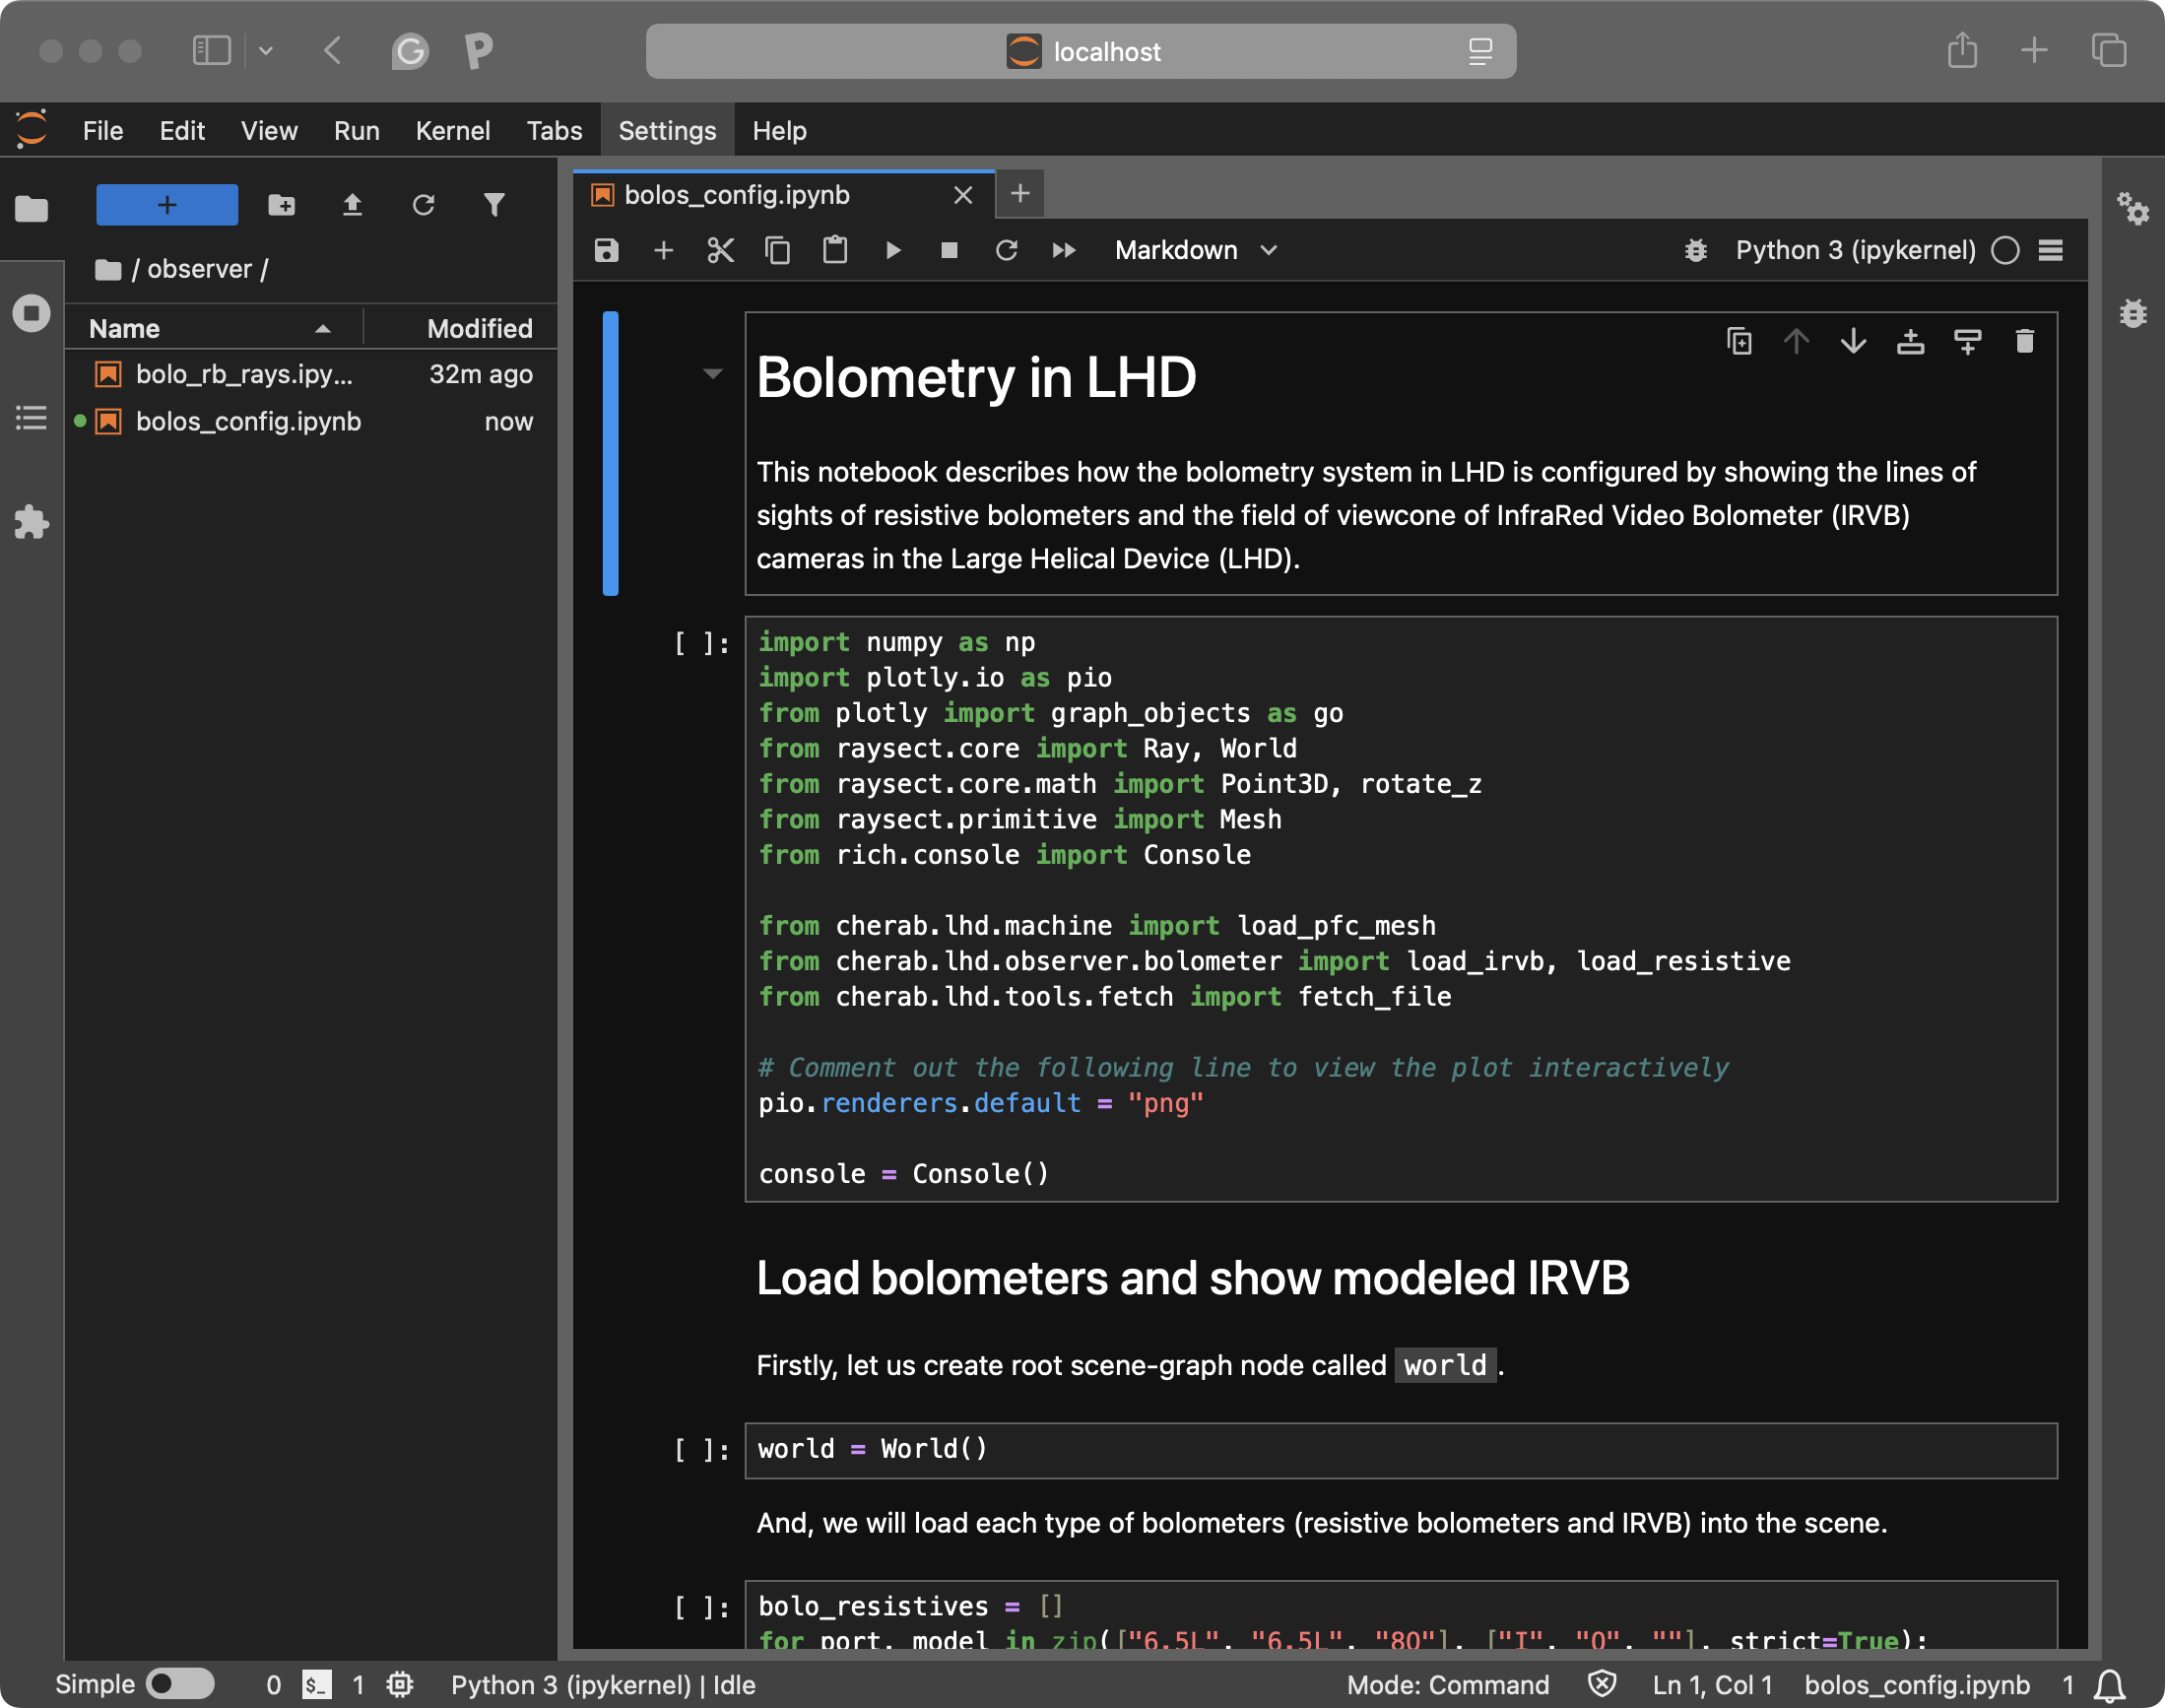Open the Edit menu

[182, 131]
